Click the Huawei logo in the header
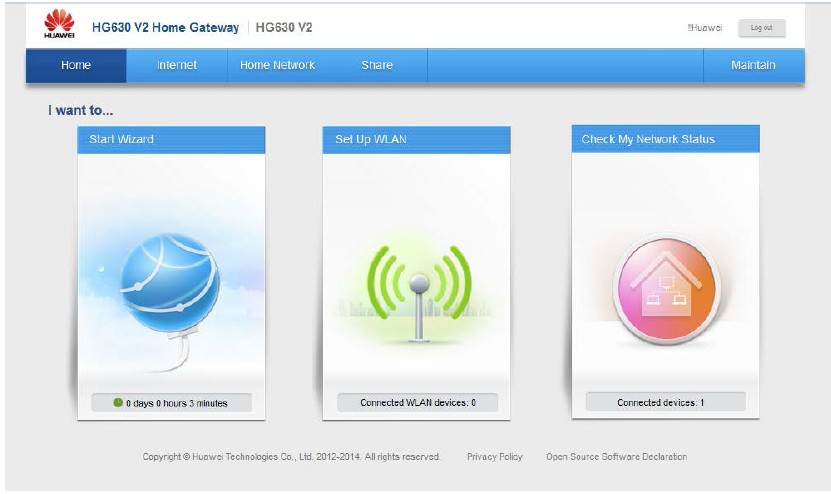The image size is (831, 494). (x=59, y=24)
